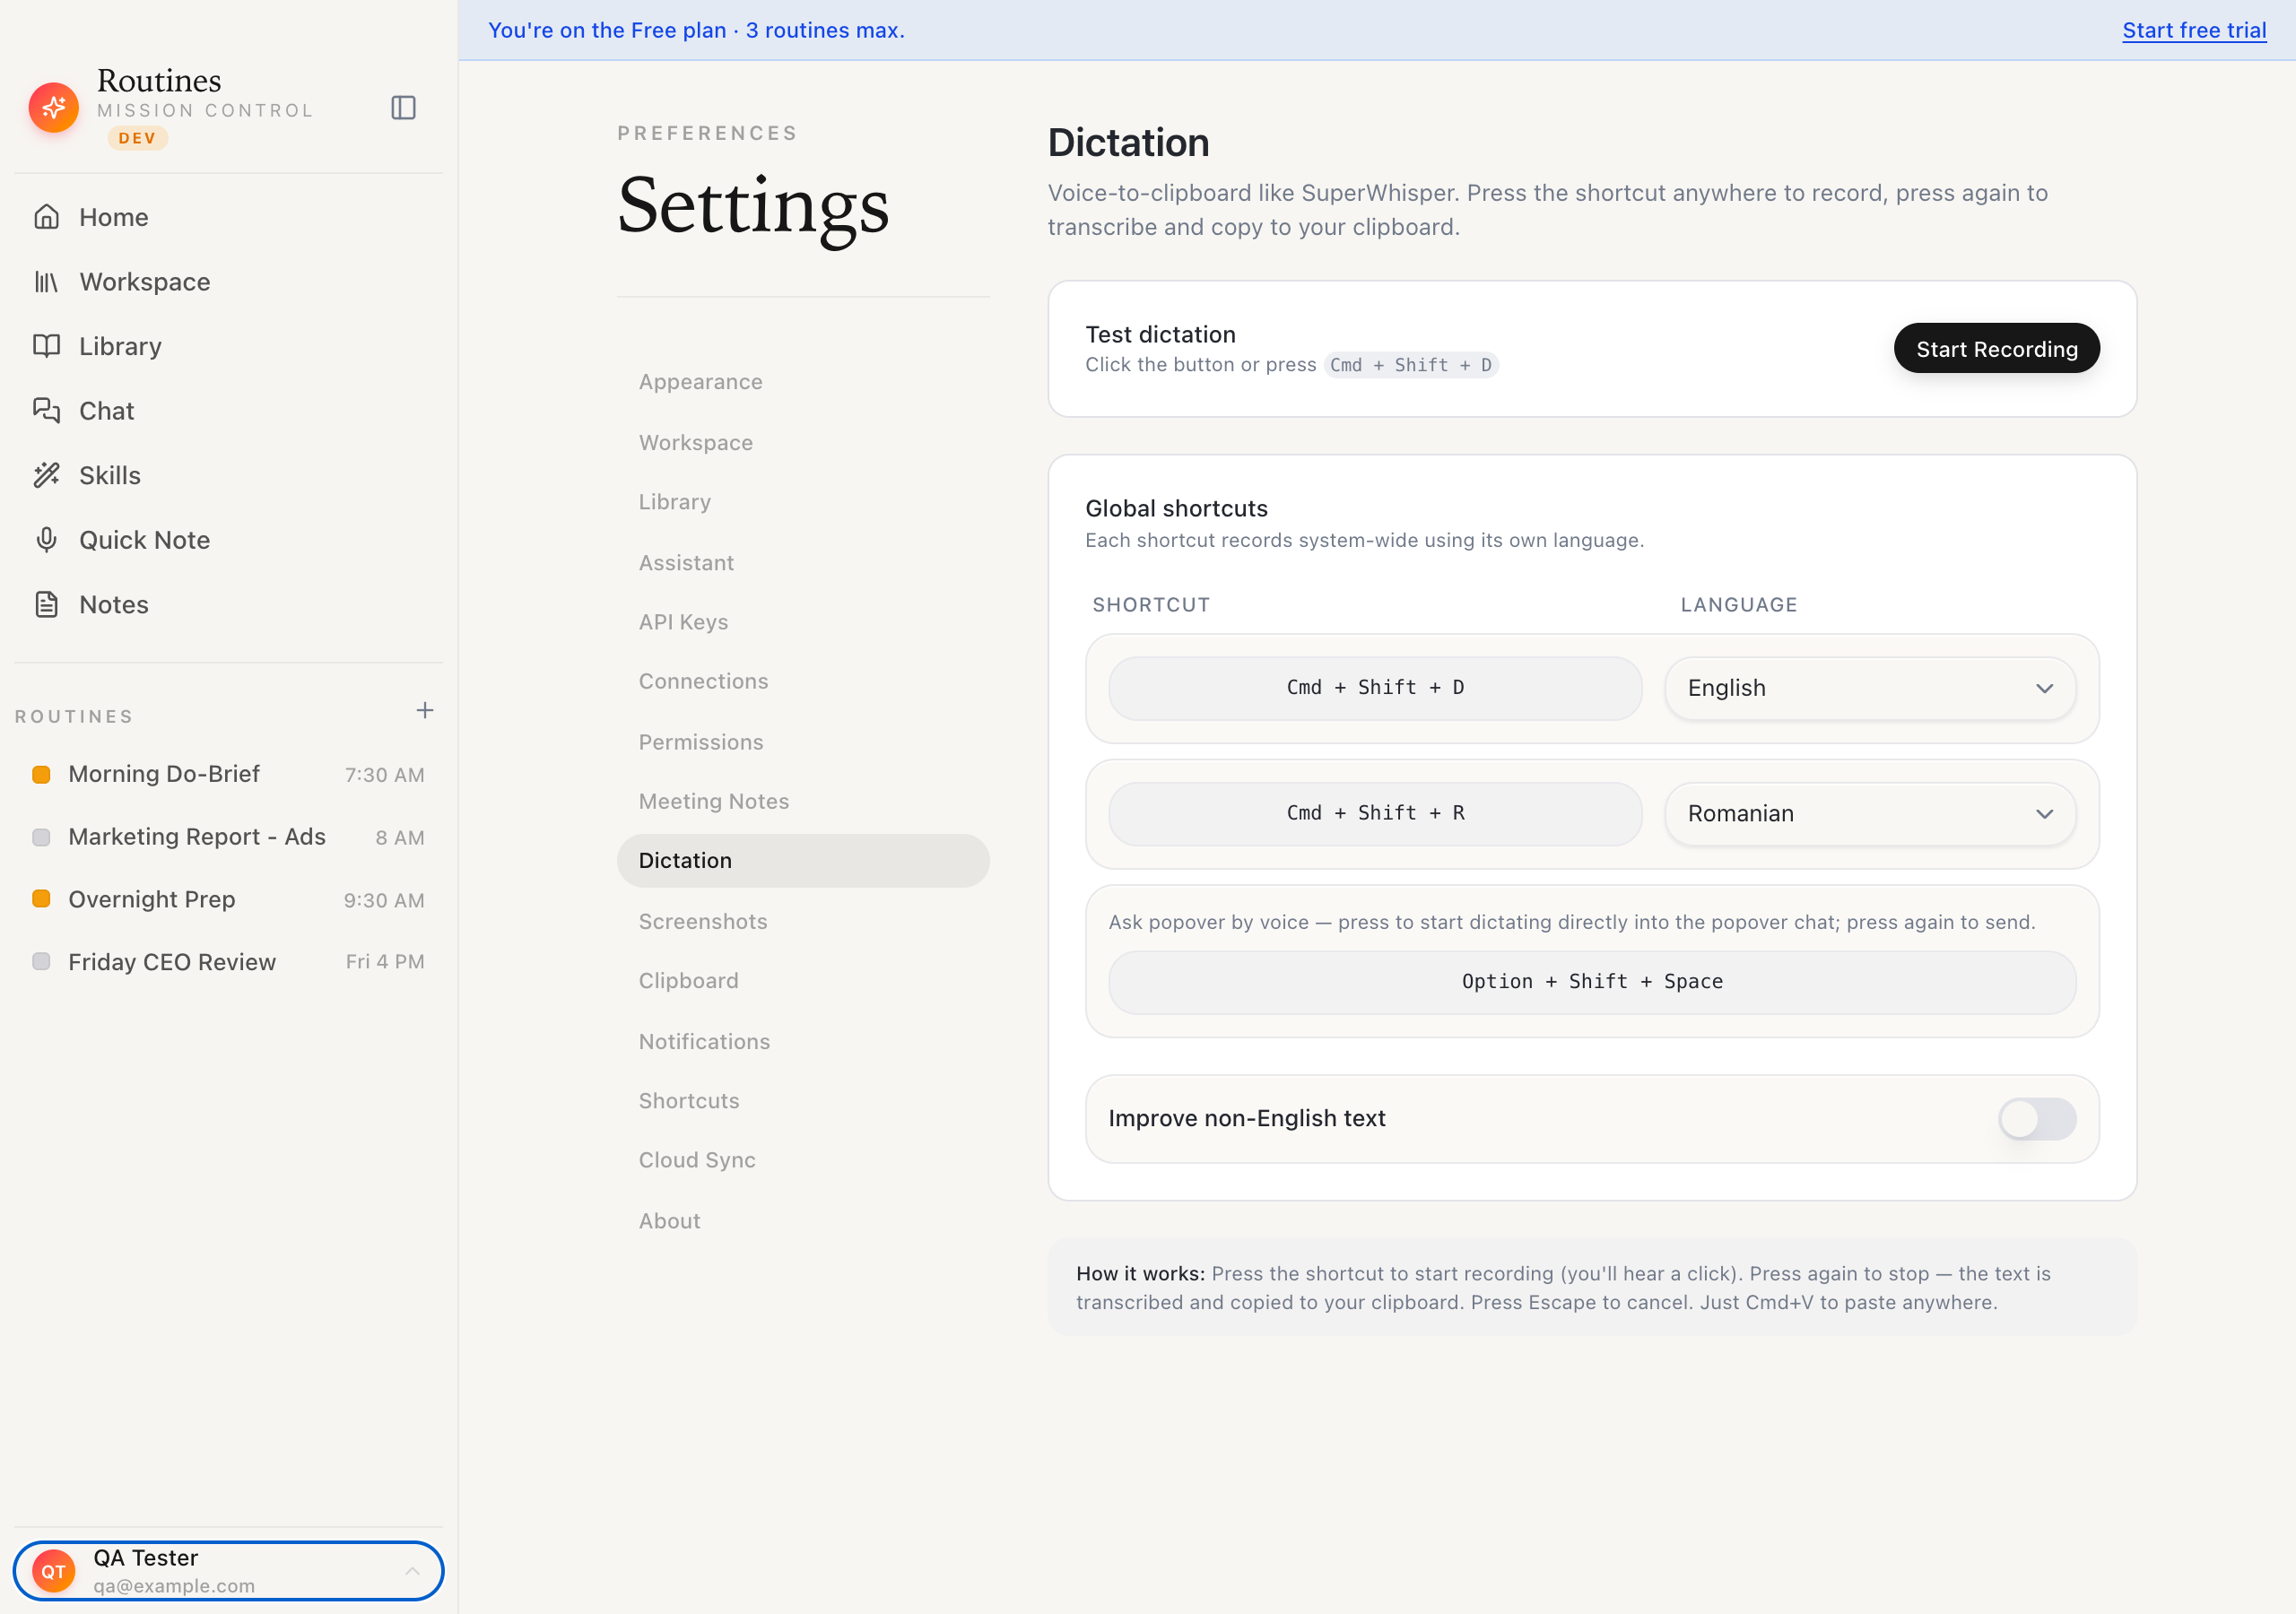Open the Romanian language dropdown
Image resolution: width=2296 pixels, height=1614 pixels.
tap(1870, 814)
